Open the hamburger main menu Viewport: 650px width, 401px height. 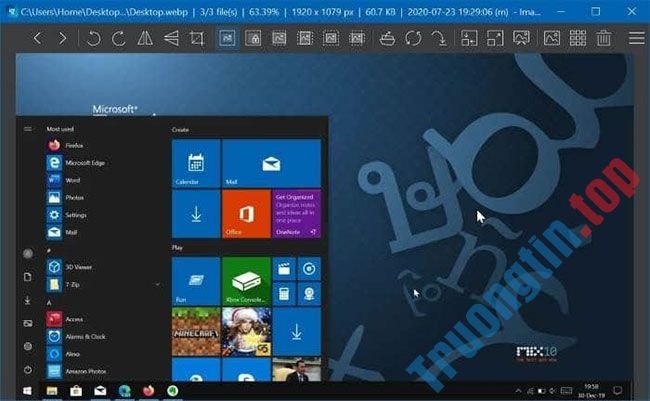pos(637,39)
